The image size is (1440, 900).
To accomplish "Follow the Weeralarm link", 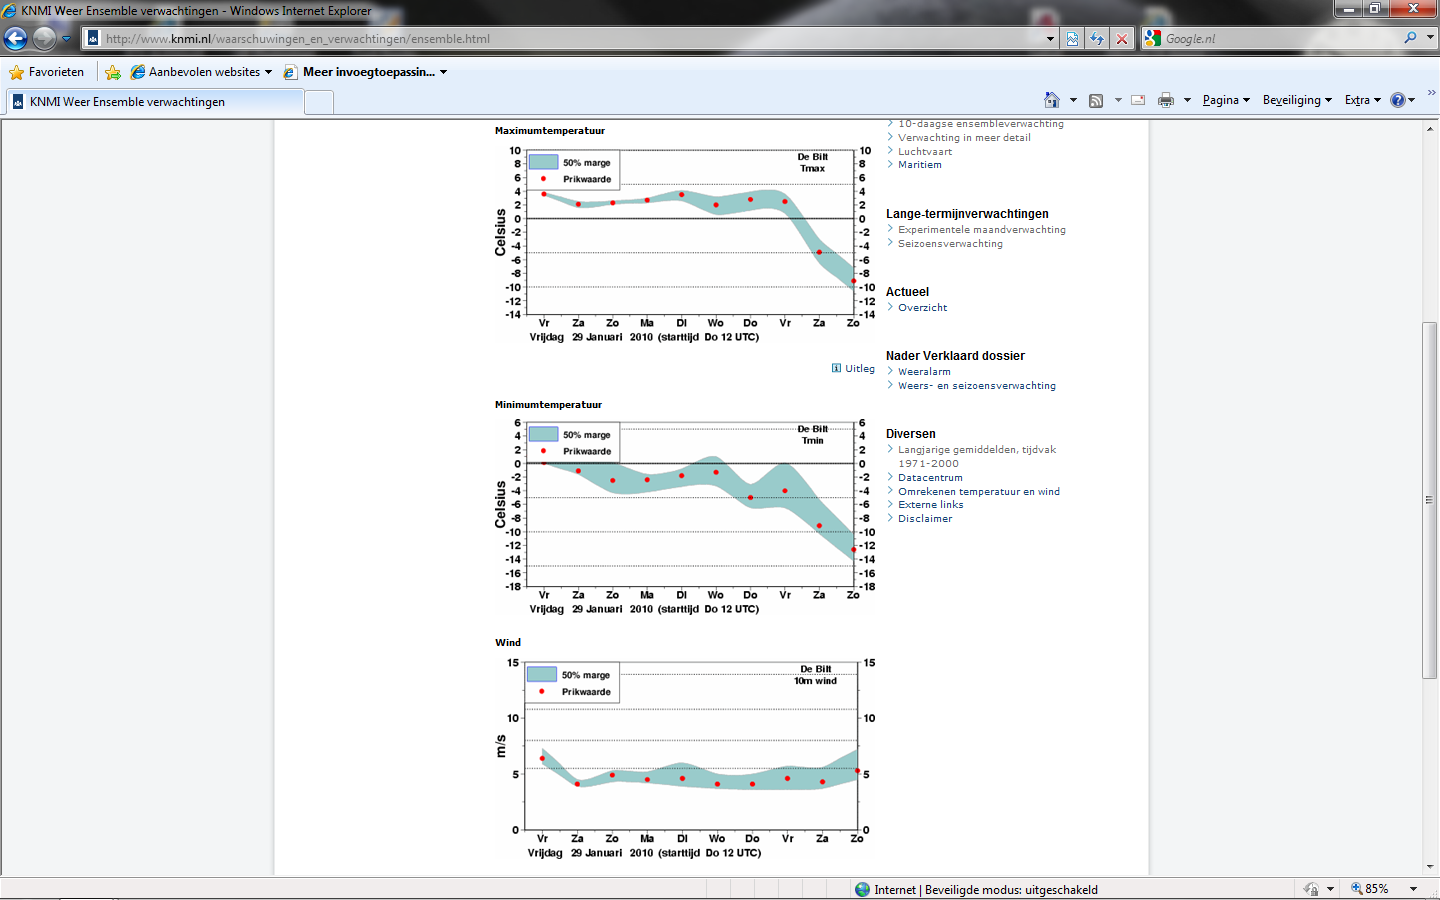I will tap(924, 372).
